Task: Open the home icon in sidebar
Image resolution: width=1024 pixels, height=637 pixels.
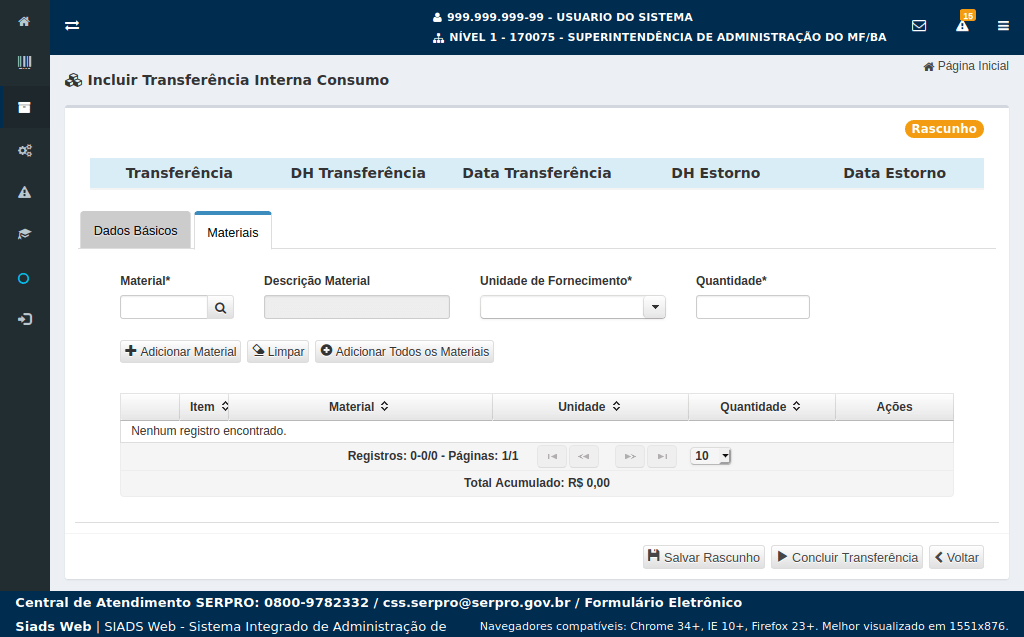Action: 24,22
